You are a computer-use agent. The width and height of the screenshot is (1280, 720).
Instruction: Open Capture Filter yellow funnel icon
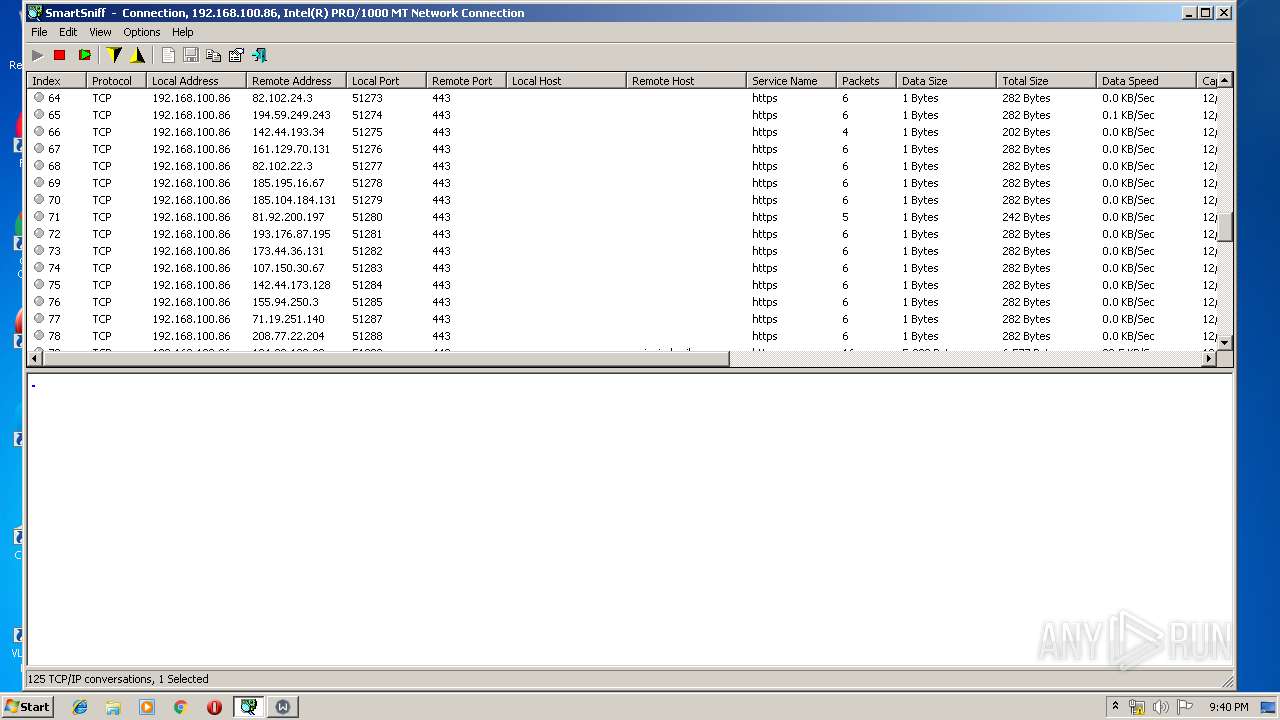(x=114, y=55)
